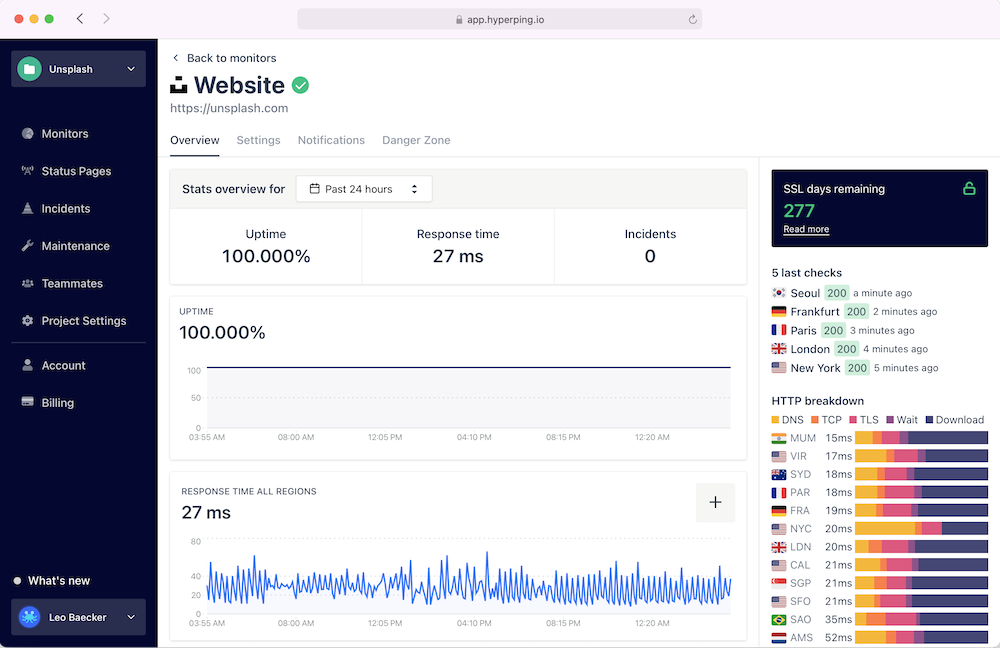Screen dimensions: 1000x648
Task: Click the Monitors icon in sidebar
Action: (x=28, y=134)
